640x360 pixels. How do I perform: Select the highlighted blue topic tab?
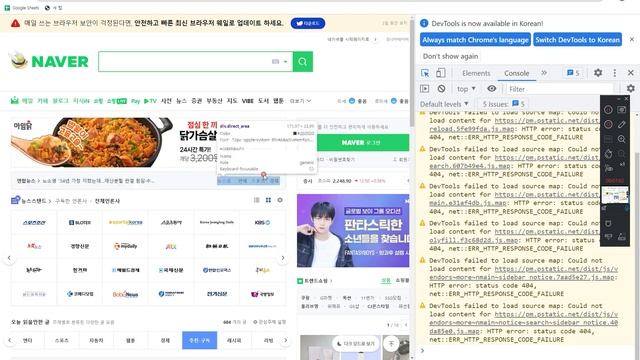pyautogui.click(x=199, y=340)
